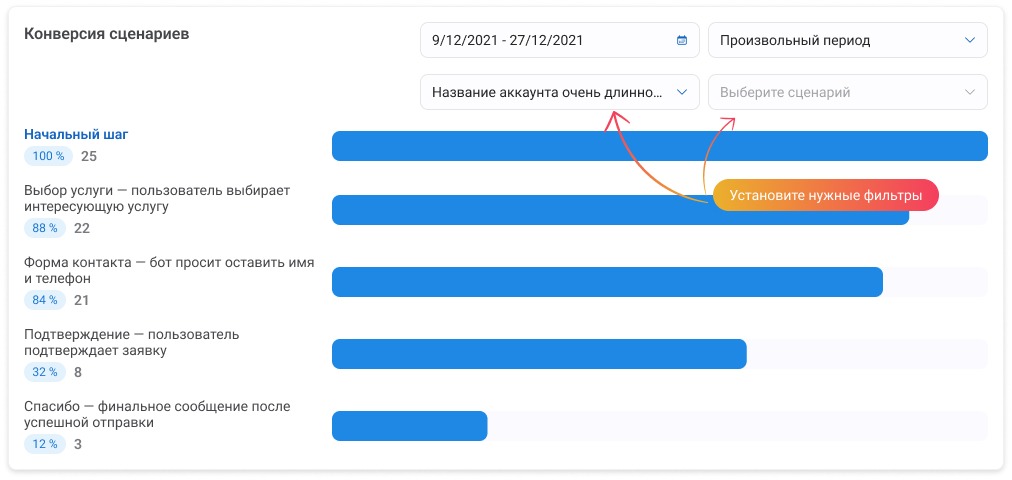Image resolution: width=1012 pixels, height=480 pixels.
Task: Click the 12 % badge
Action: click(46, 444)
